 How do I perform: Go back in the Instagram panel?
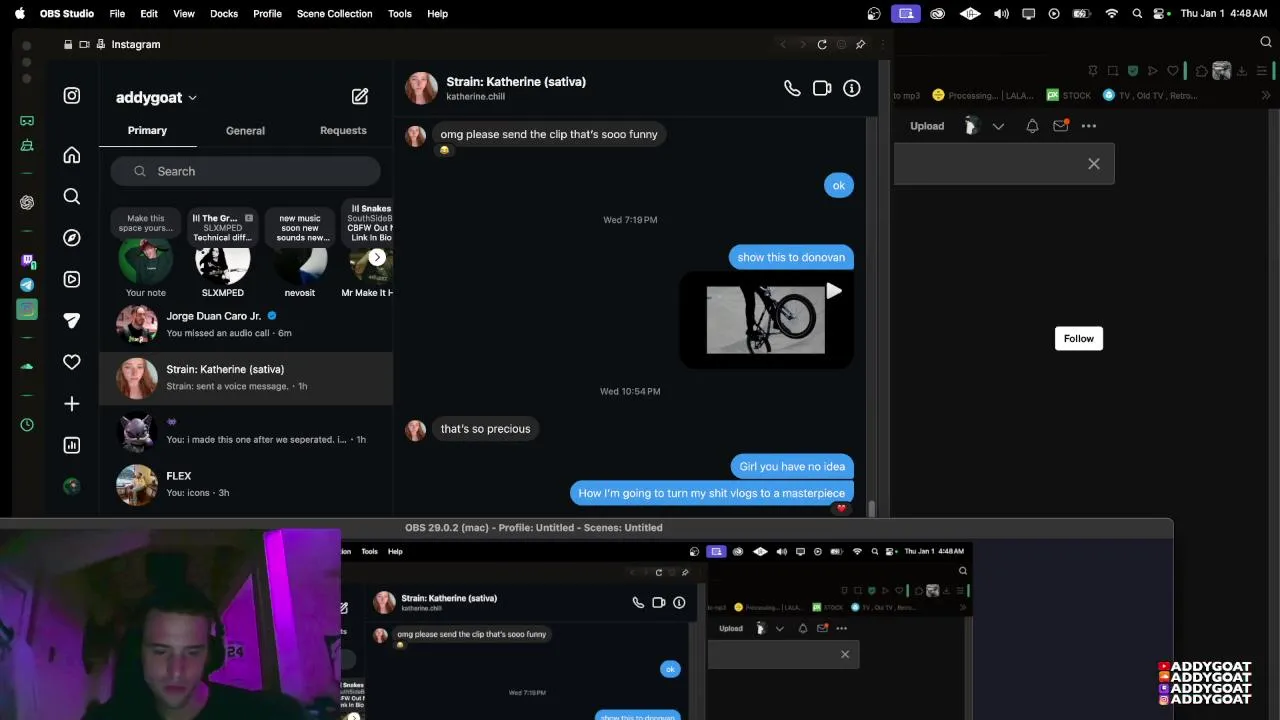point(783,44)
